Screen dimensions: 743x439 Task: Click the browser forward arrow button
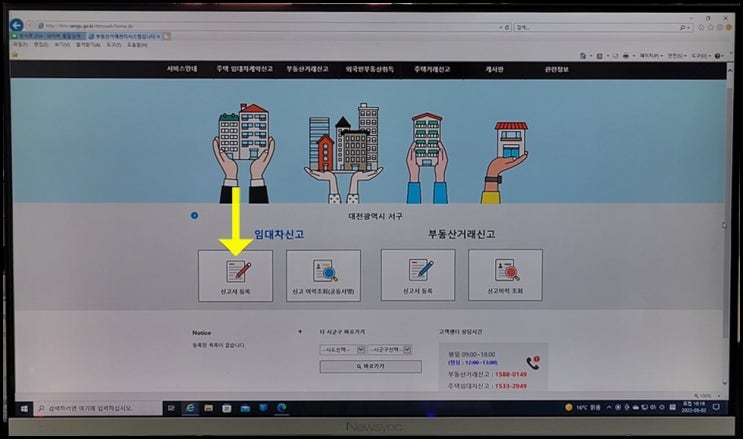point(31,26)
